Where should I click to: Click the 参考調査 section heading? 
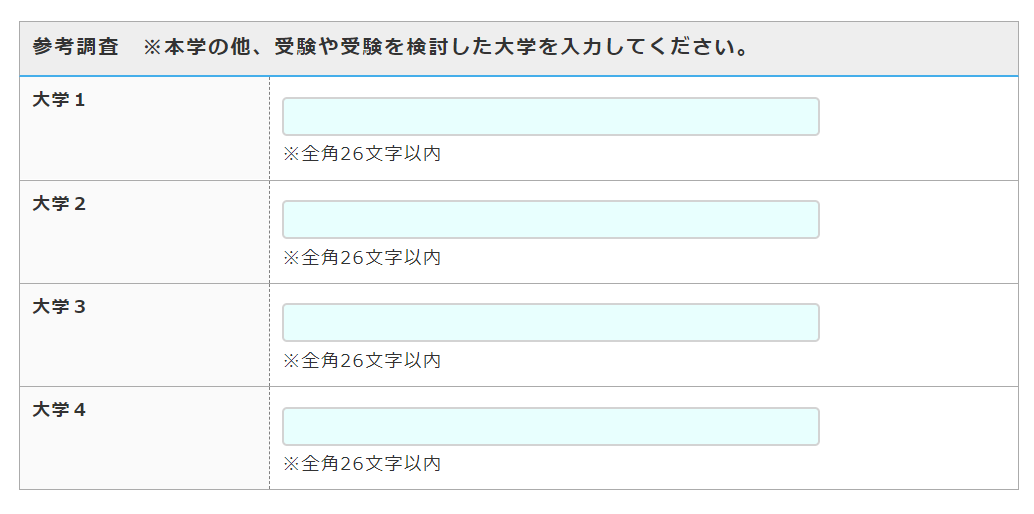(x=76, y=48)
